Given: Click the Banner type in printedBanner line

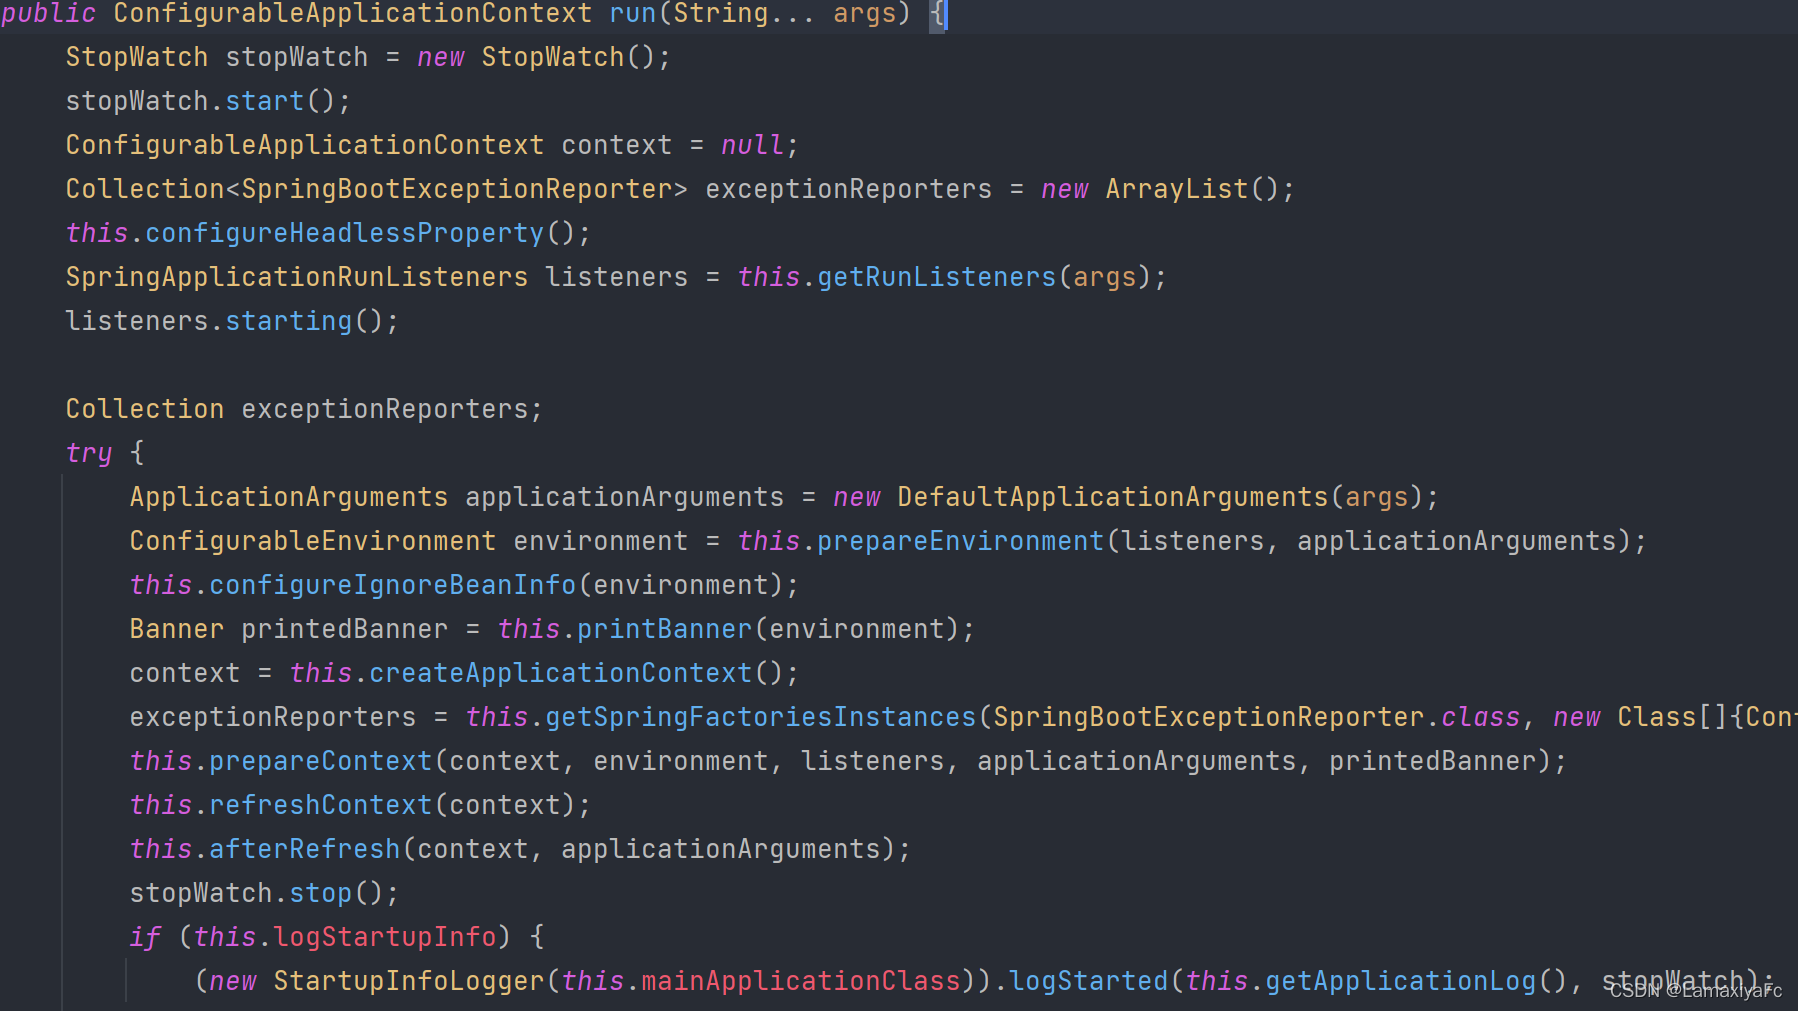Looking at the screenshot, I should [x=177, y=629].
